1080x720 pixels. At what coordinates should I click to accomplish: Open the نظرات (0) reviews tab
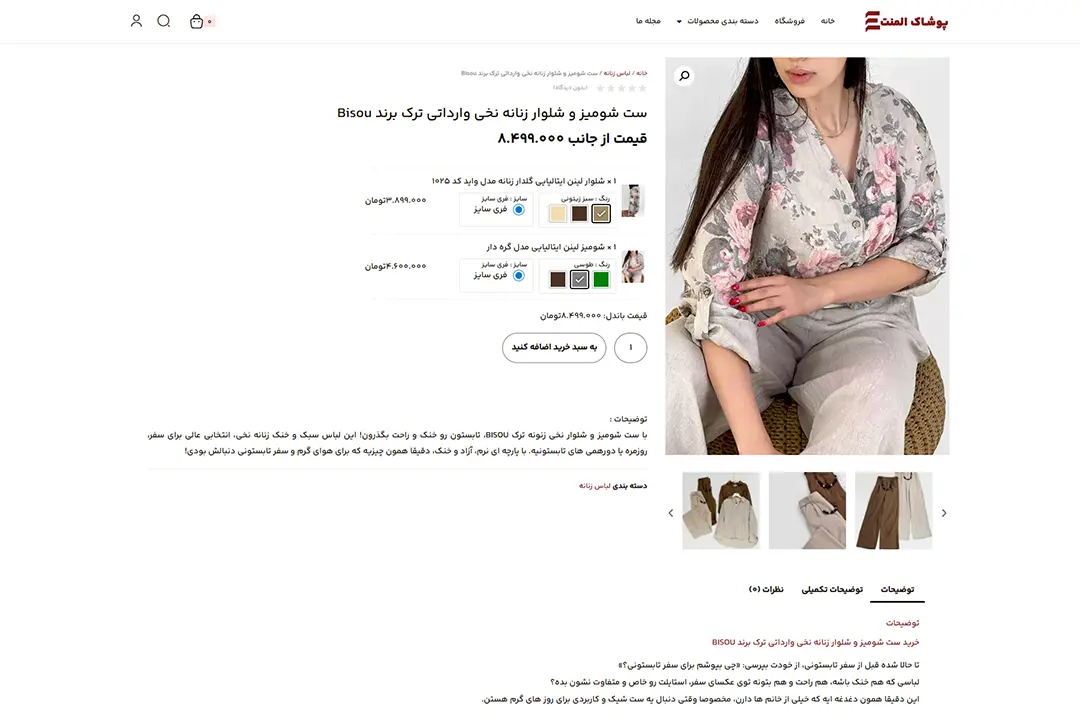click(x=766, y=590)
